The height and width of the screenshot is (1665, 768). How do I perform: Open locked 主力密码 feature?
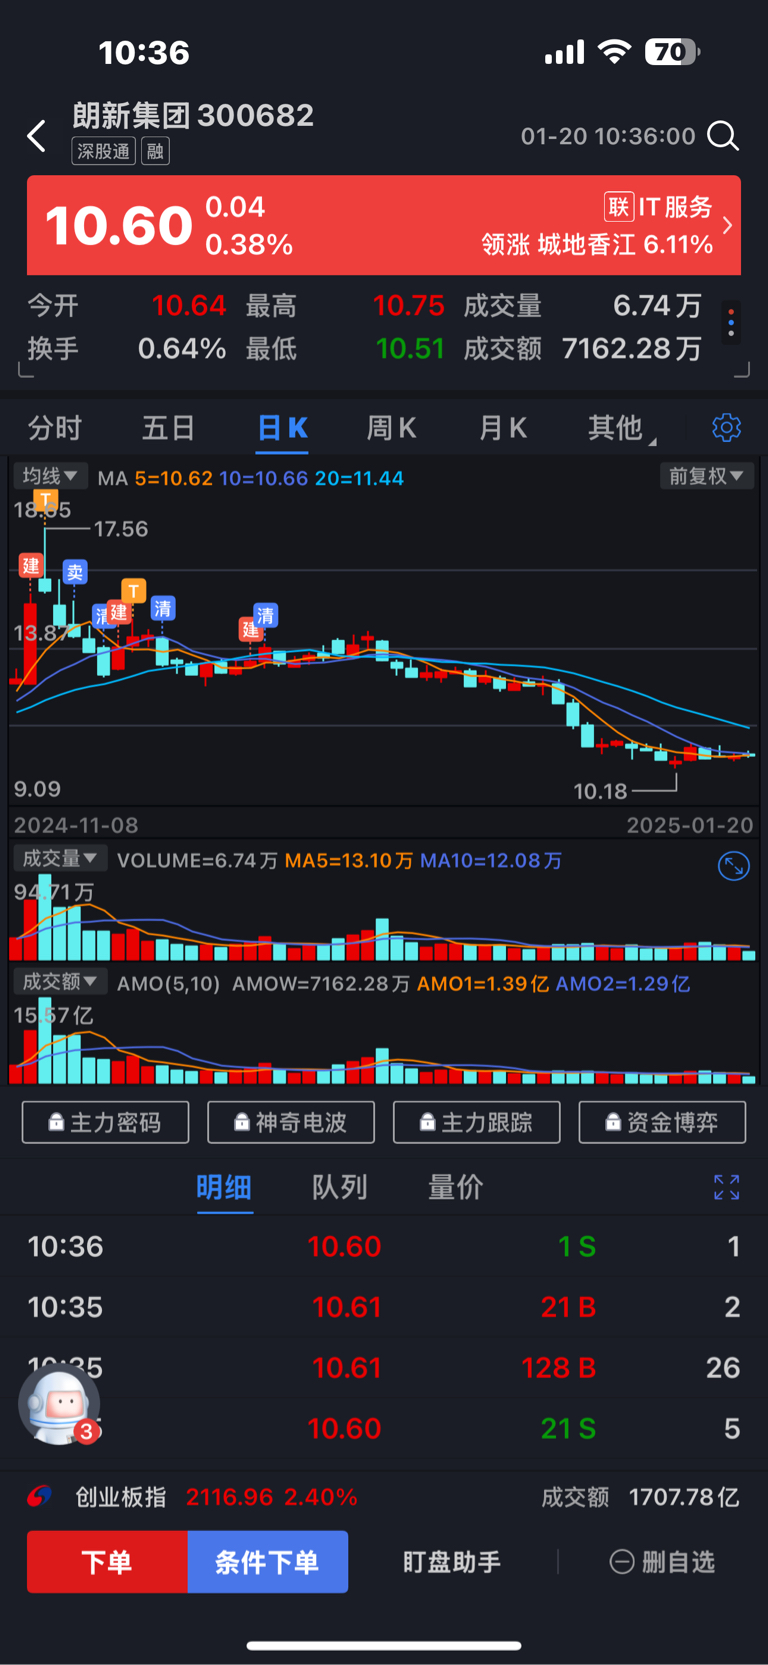tap(105, 1122)
